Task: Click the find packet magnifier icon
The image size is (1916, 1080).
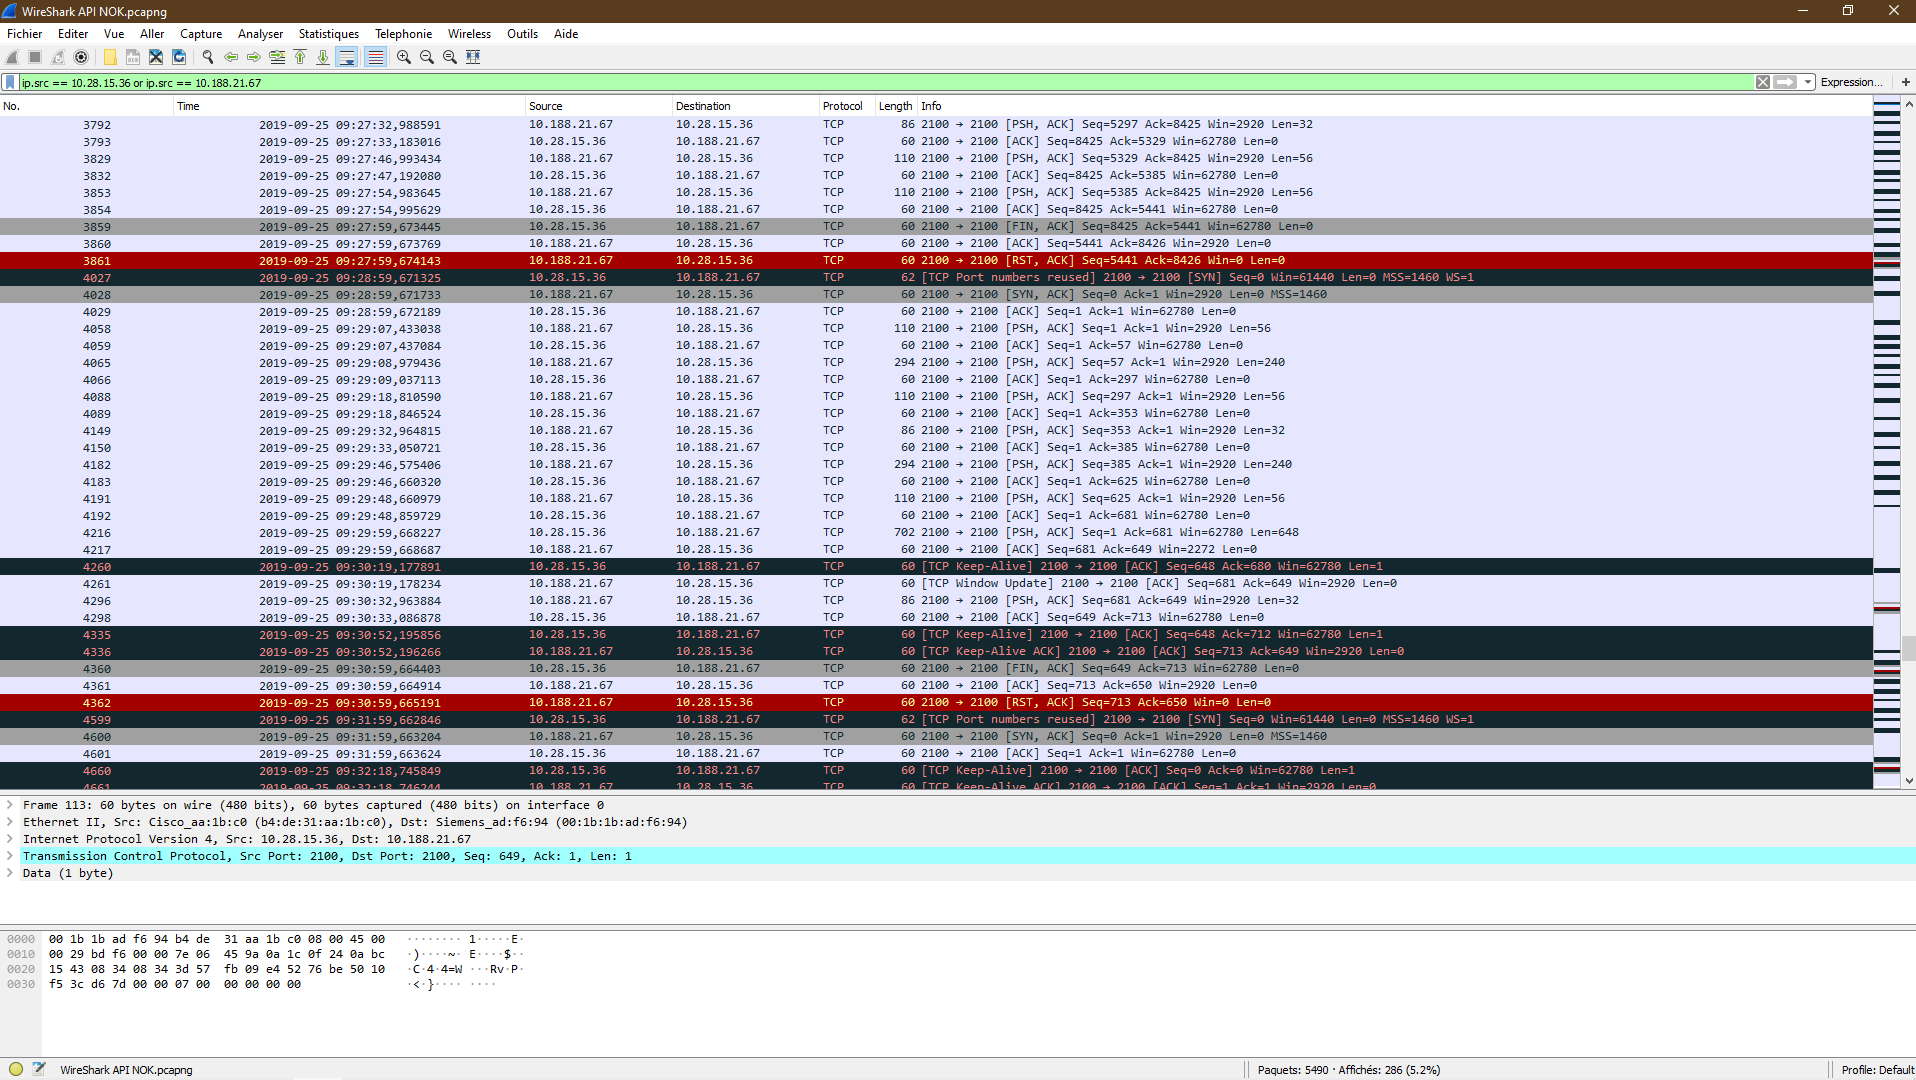Action: click(x=207, y=57)
